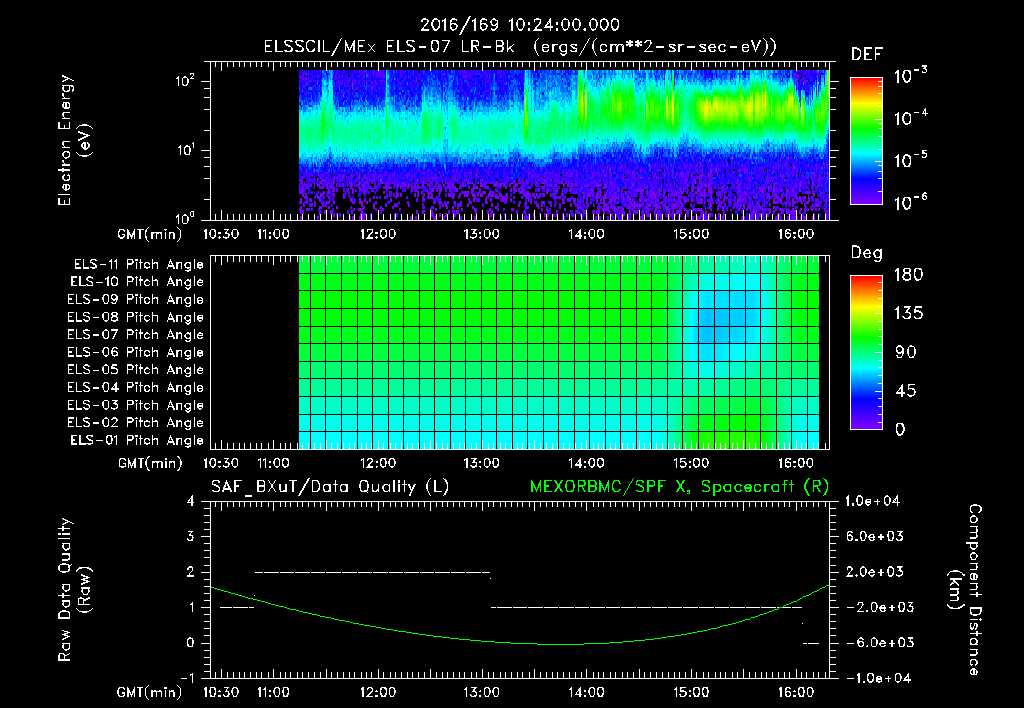The height and width of the screenshot is (708, 1024).
Task: Click the 4 tick on data quality axis
Action: click(191, 502)
